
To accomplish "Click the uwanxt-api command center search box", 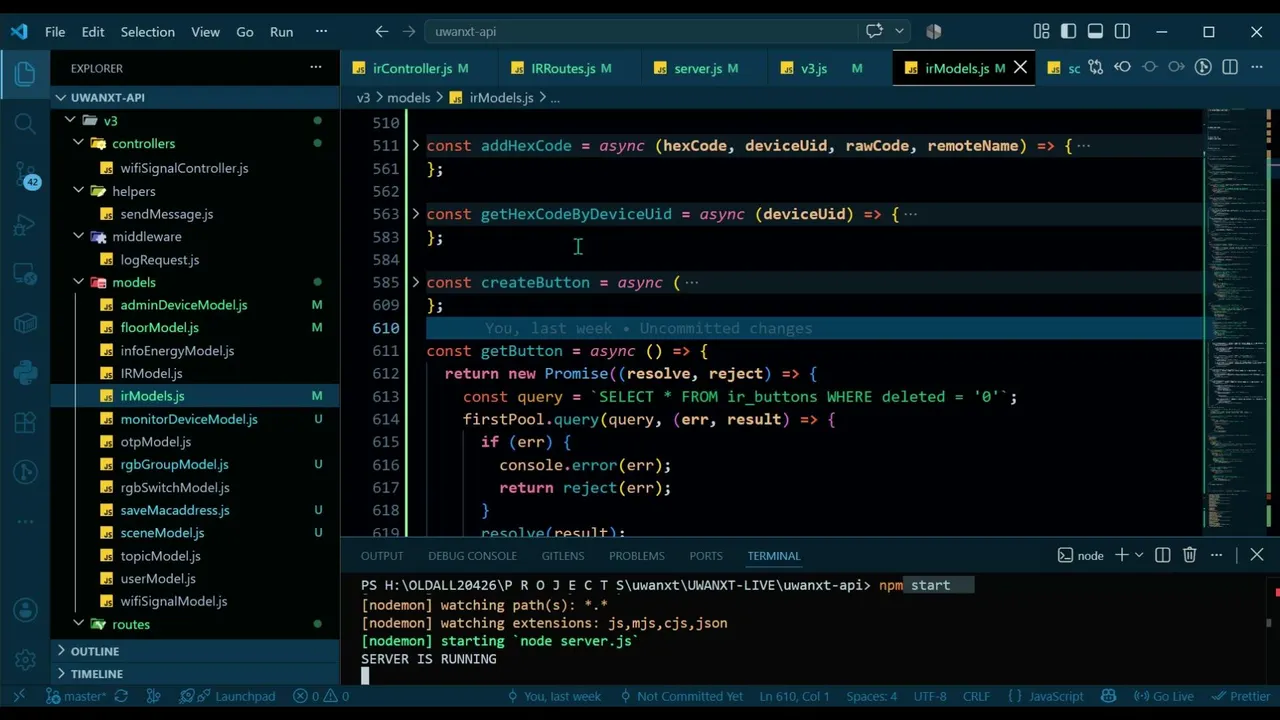I will pyautogui.click(x=640, y=31).
